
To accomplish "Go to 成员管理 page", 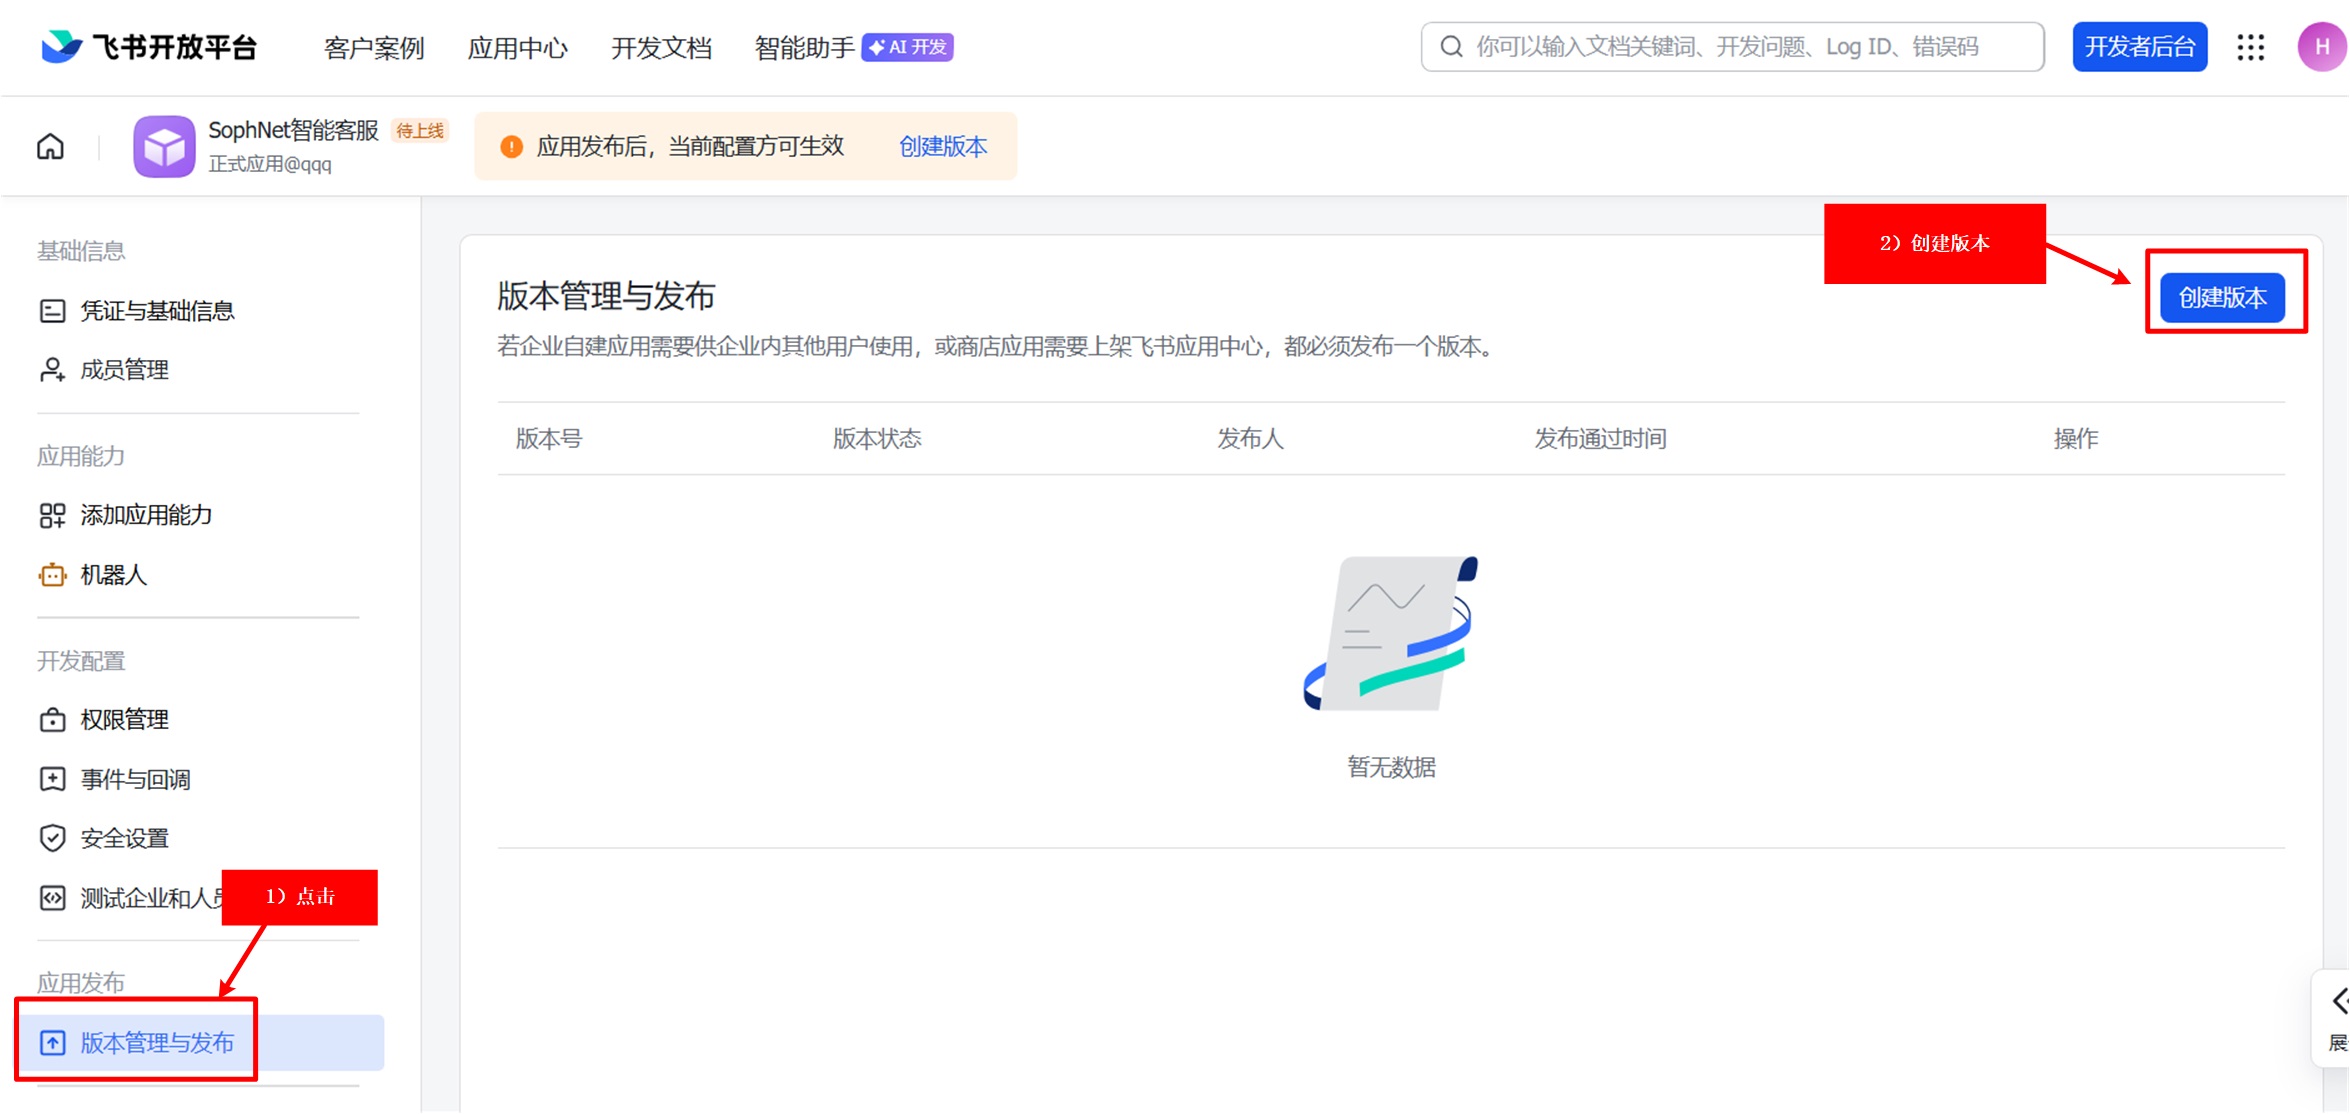I will coord(124,370).
